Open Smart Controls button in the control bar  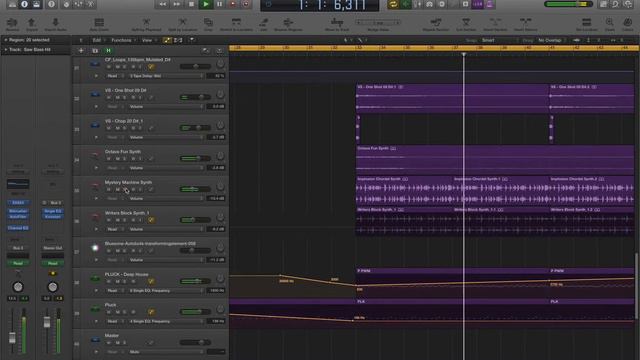67,4
